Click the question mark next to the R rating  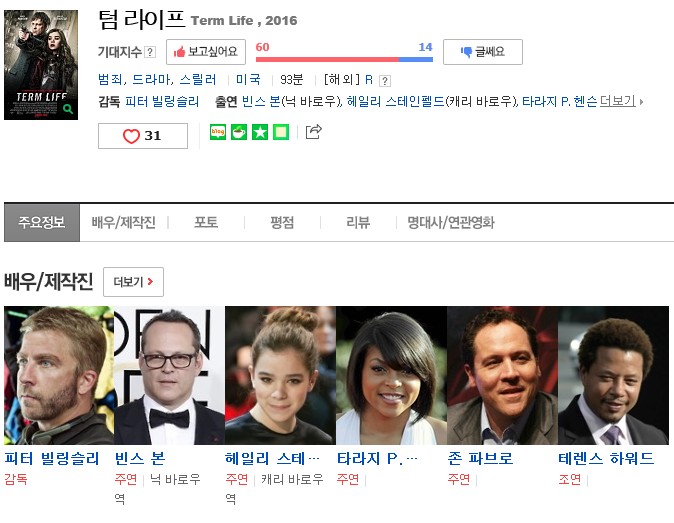385,80
